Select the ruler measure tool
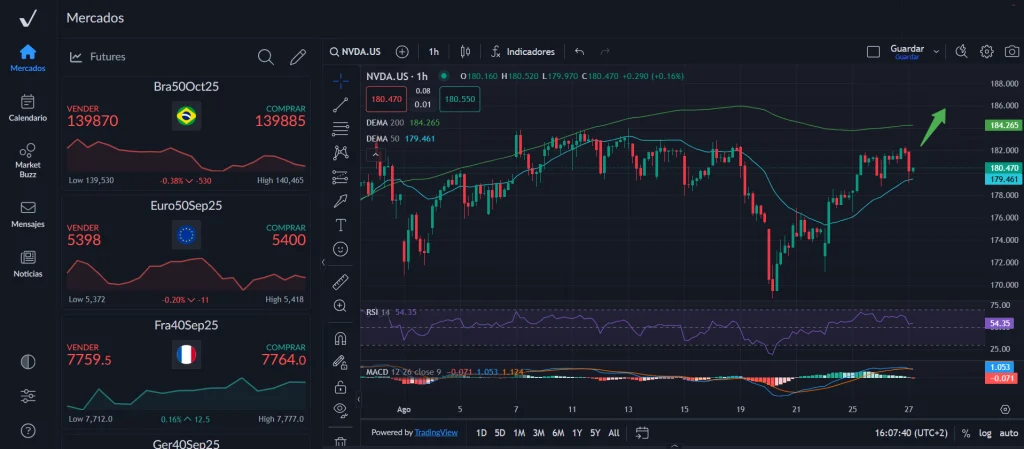Image resolution: width=1024 pixels, height=449 pixels. coord(340,282)
